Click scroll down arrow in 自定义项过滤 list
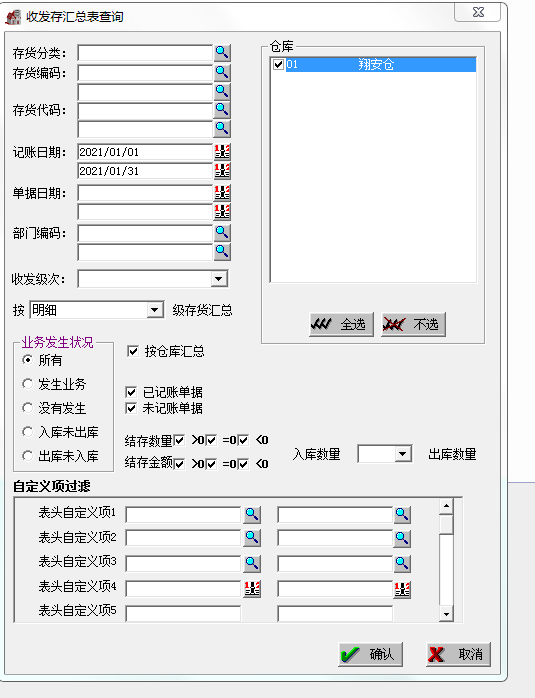The width and height of the screenshot is (535, 698). 446,614
